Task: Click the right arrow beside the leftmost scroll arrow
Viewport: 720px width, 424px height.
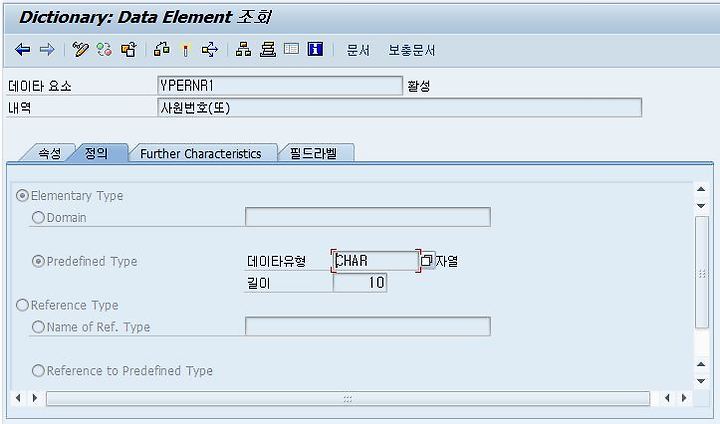Action: pyautogui.click(x=35, y=398)
